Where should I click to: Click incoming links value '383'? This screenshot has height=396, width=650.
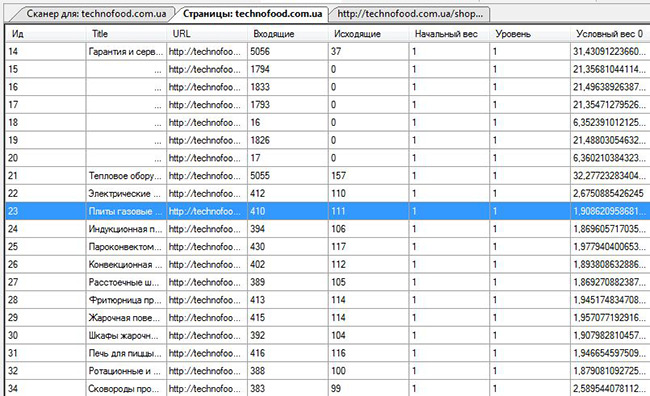288,389
